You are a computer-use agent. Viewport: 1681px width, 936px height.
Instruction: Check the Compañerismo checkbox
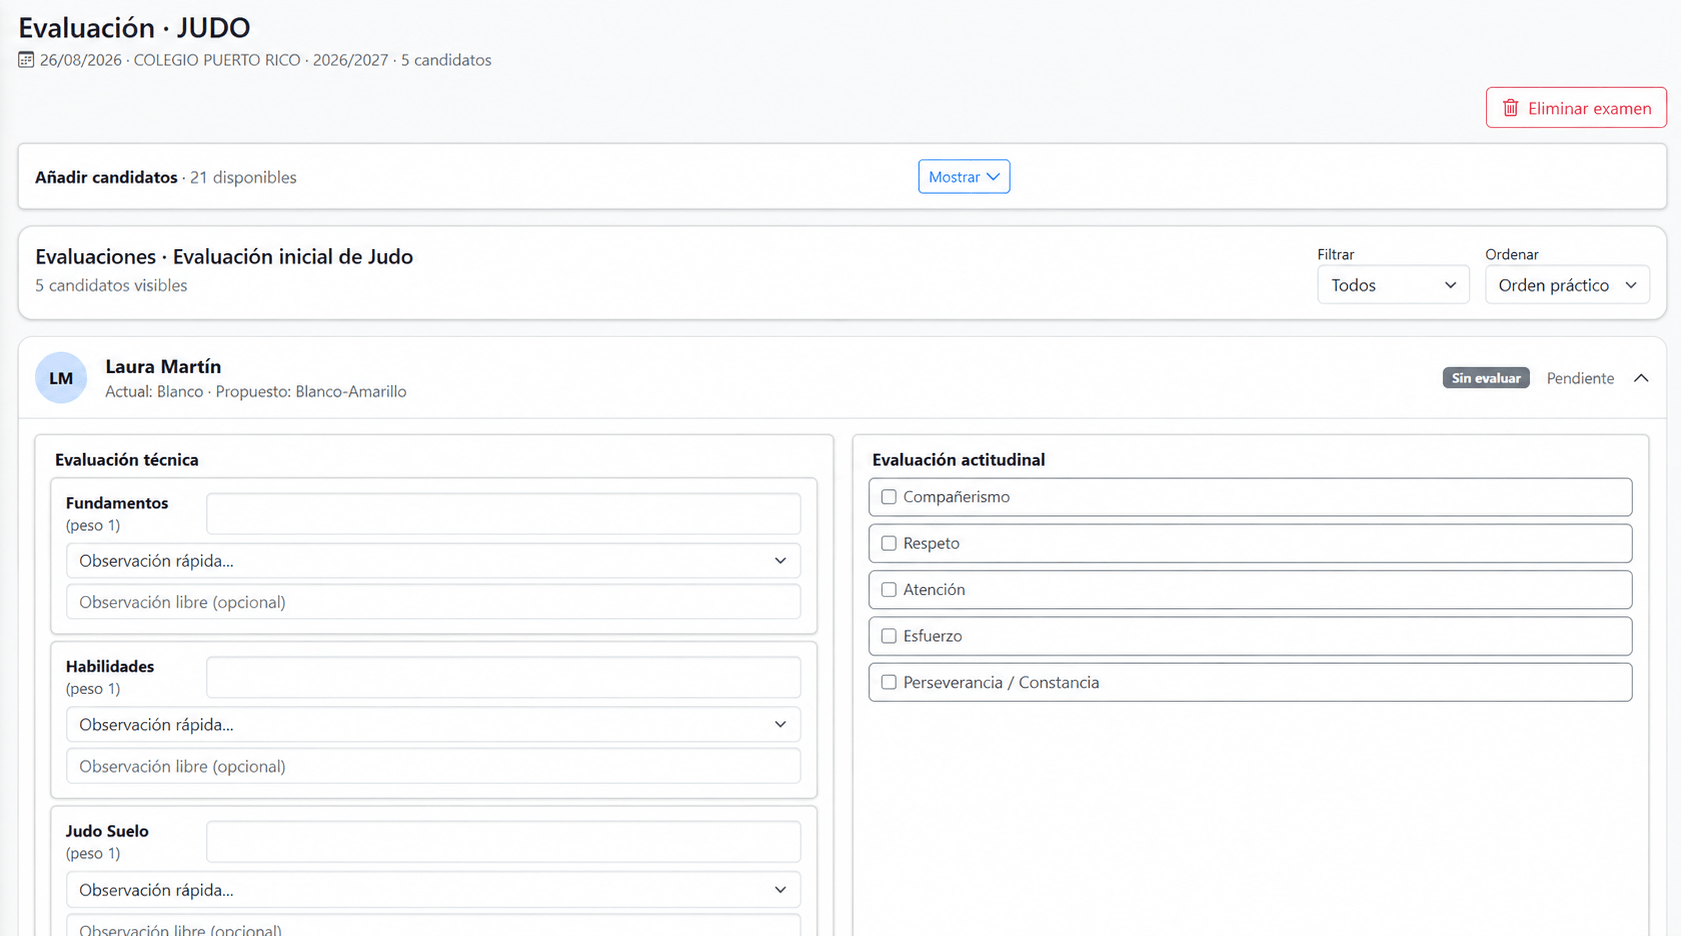[888, 497]
